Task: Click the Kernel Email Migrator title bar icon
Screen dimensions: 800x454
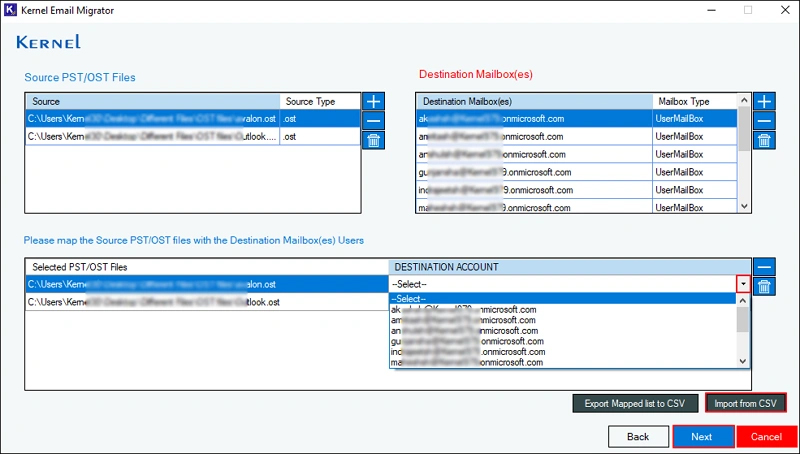Action: [x=10, y=10]
